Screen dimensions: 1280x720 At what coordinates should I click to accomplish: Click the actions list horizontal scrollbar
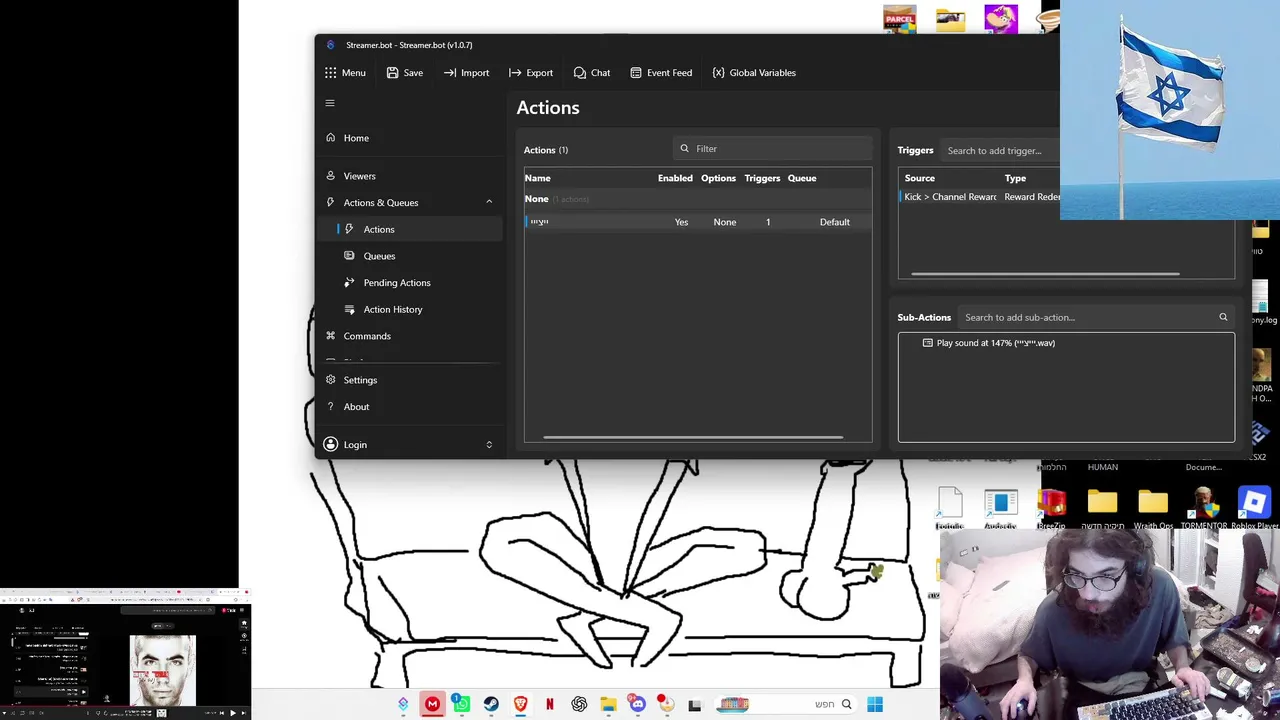(x=693, y=437)
